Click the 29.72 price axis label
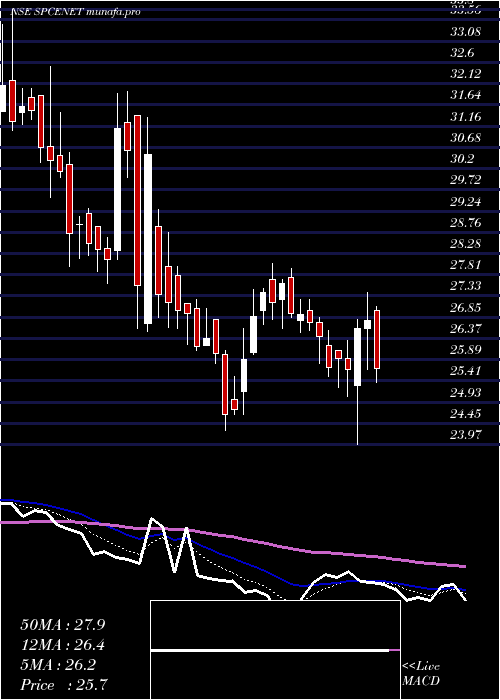 click(x=466, y=180)
